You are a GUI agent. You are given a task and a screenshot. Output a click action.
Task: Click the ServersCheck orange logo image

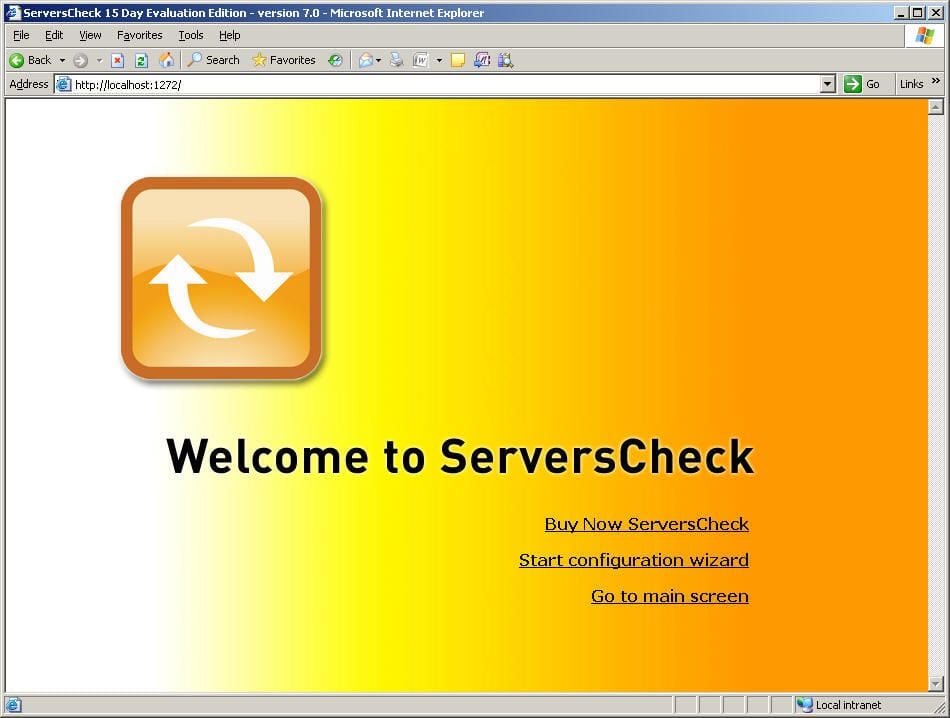(222, 279)
